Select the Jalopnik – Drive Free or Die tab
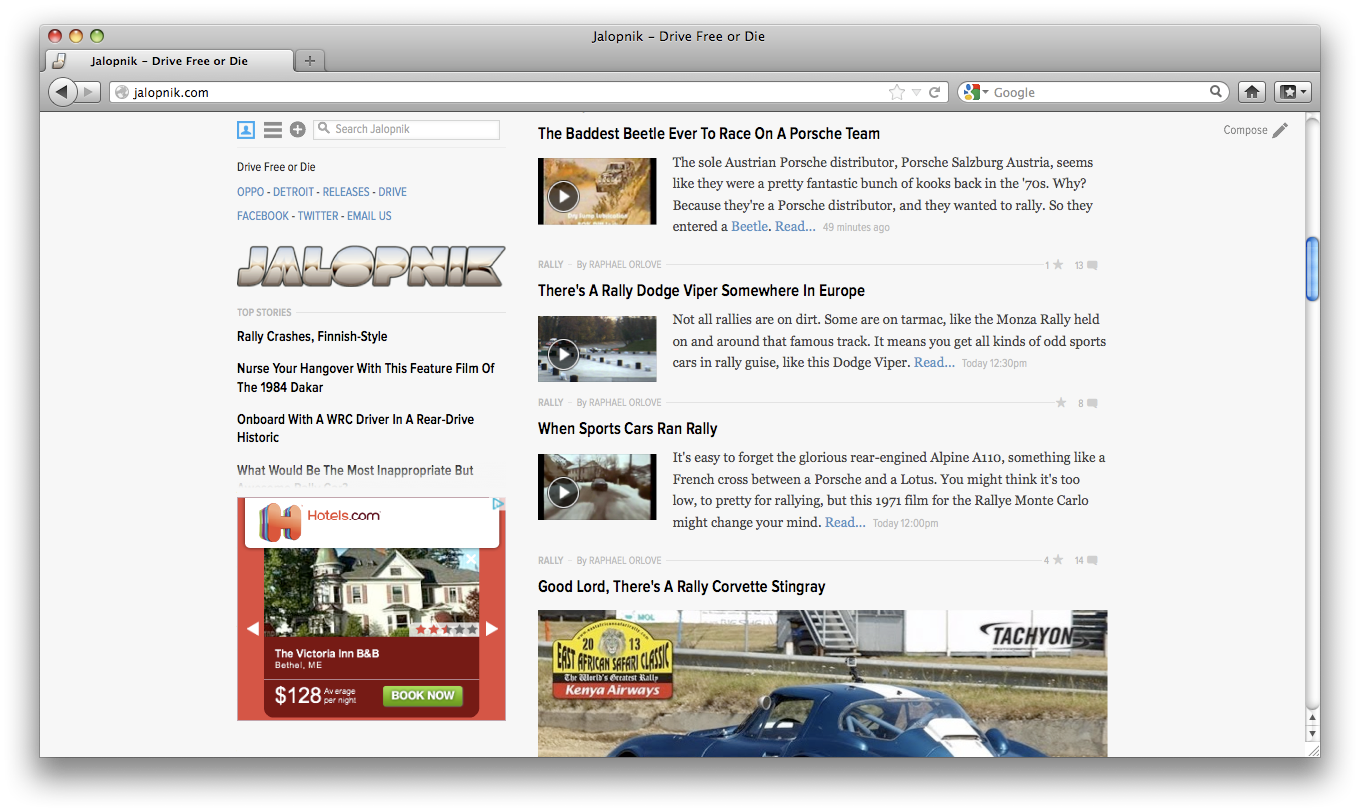 170,61
